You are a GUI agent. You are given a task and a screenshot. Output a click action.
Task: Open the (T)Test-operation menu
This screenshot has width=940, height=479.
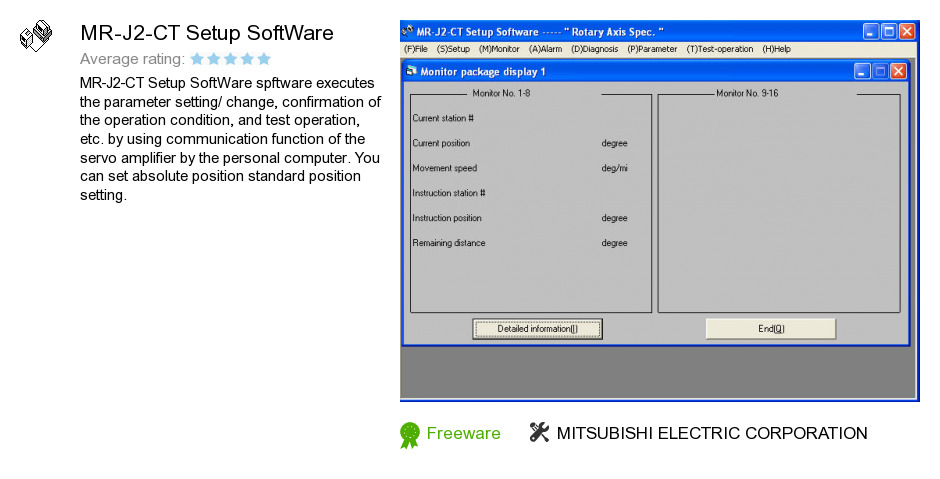[720, 49]
